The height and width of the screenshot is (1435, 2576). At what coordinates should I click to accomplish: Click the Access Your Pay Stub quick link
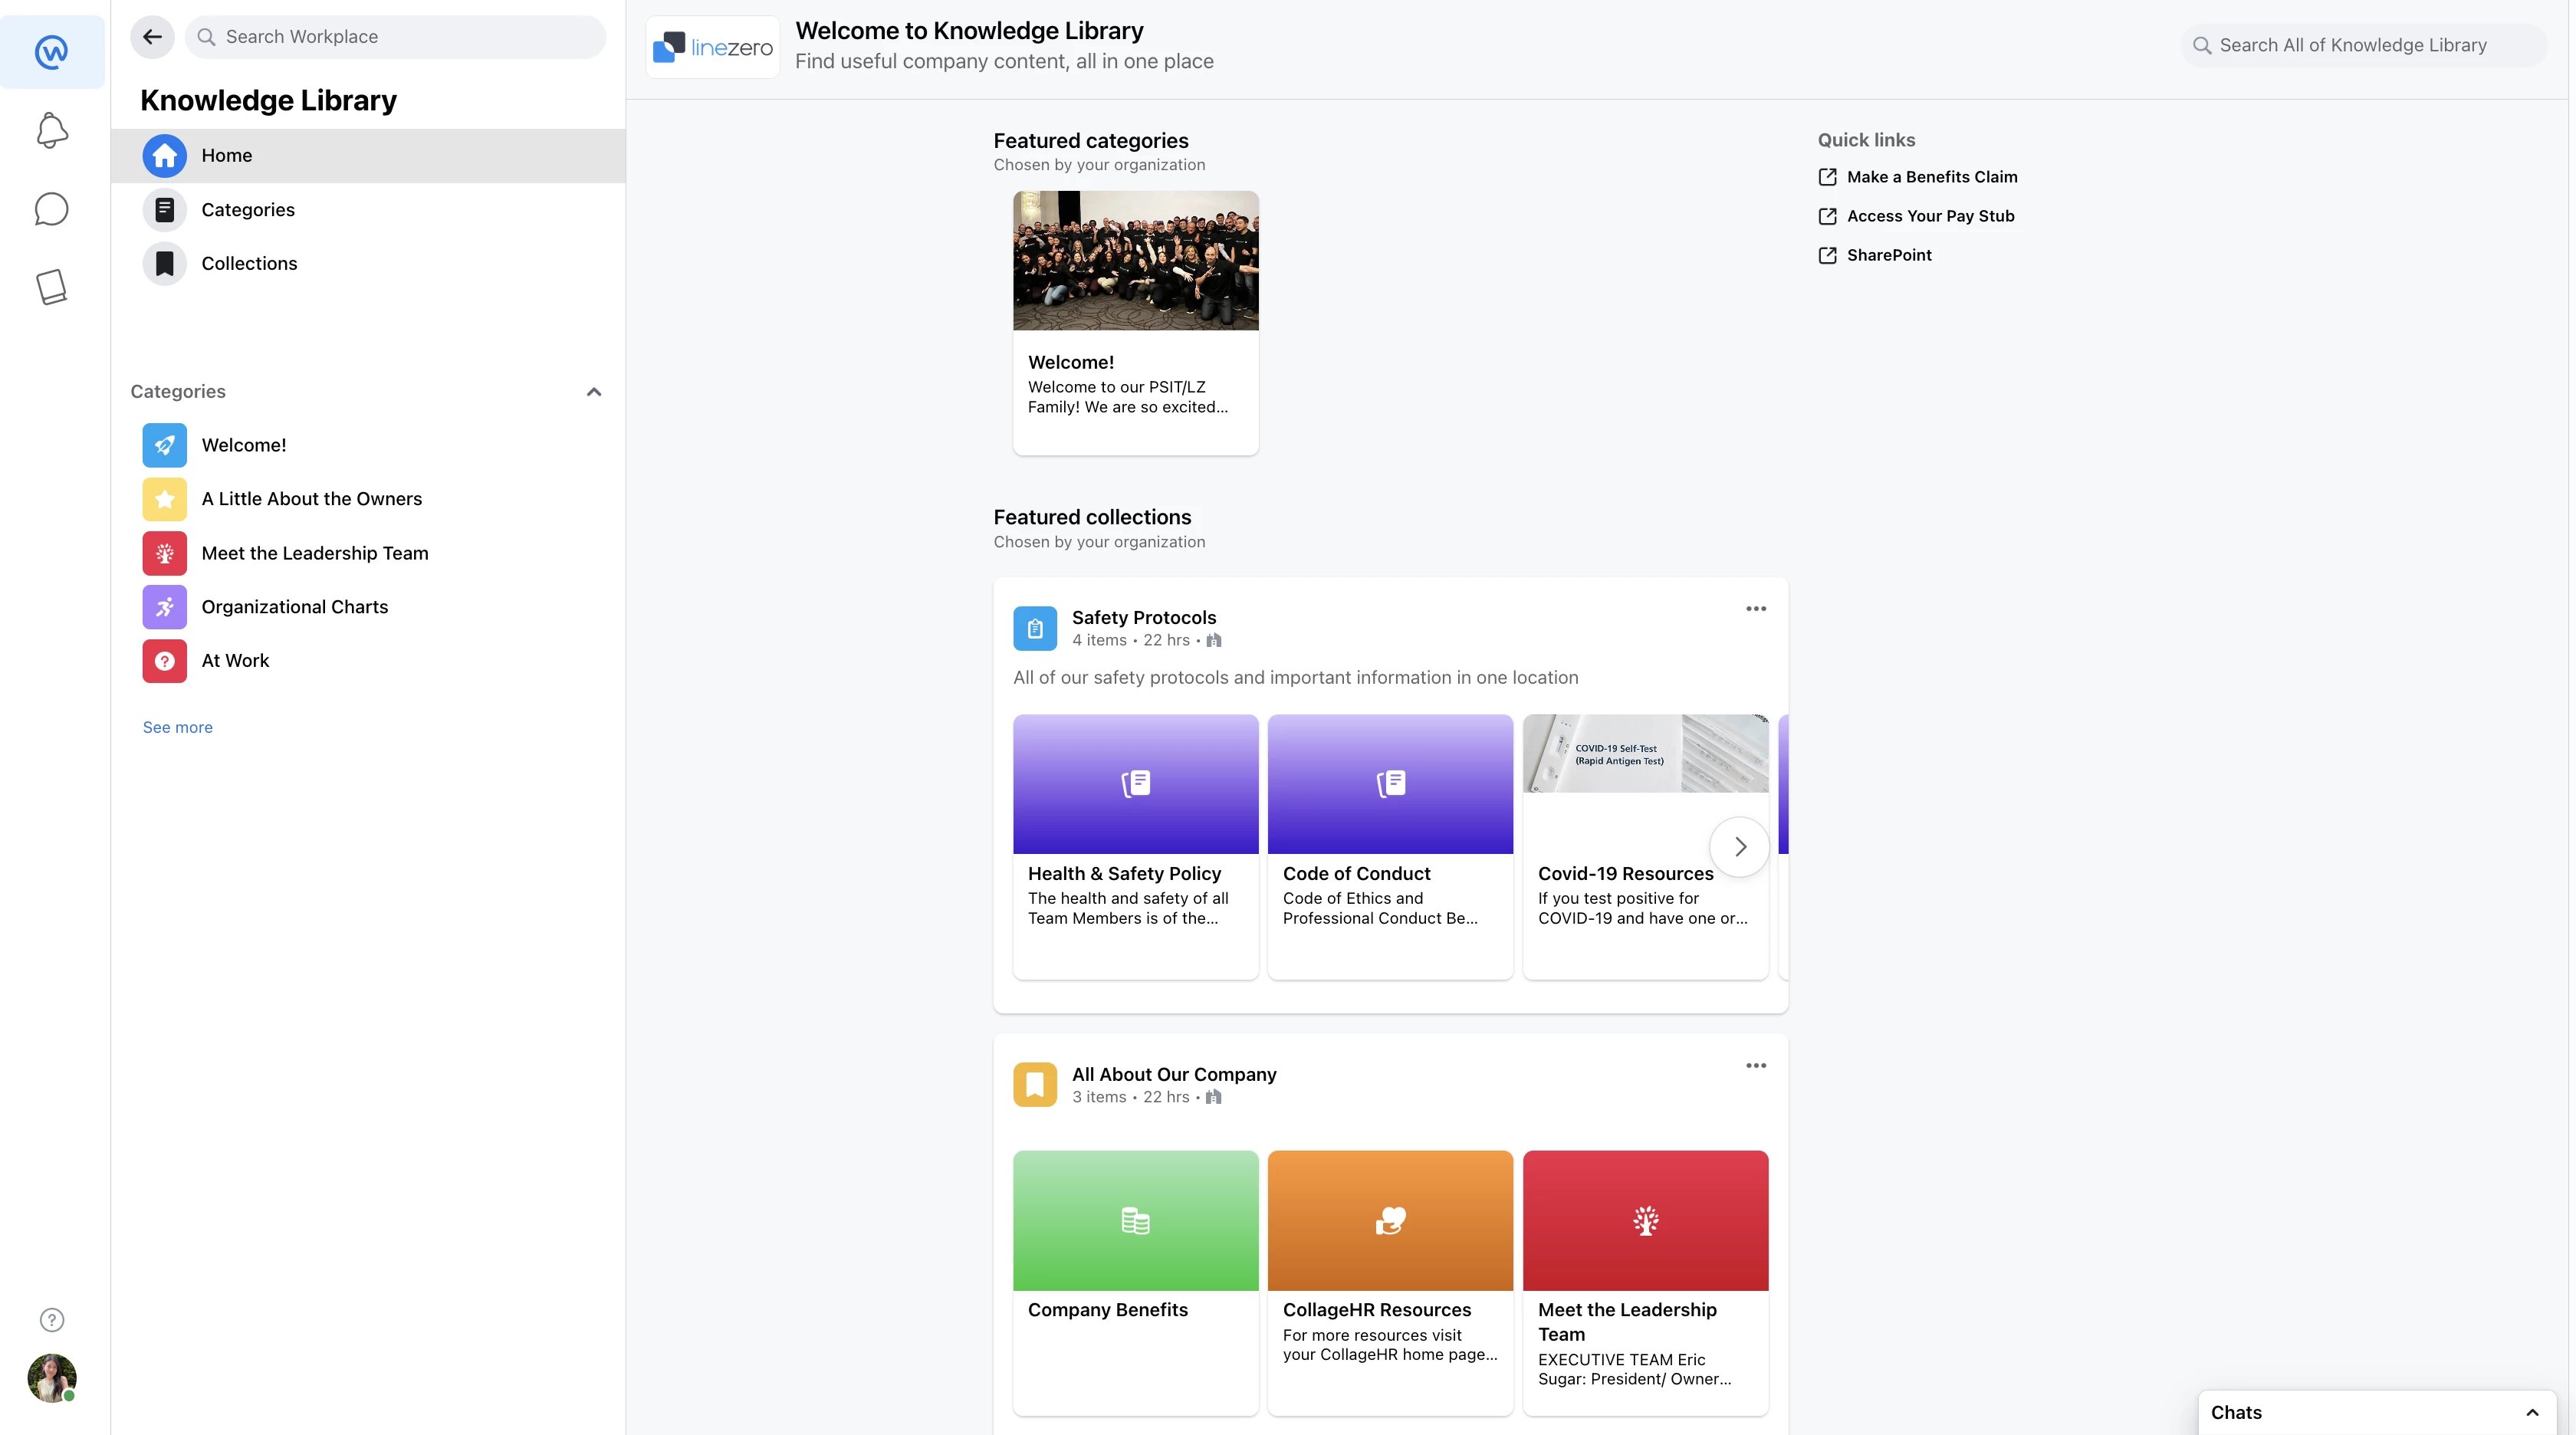pyautogui.click(x=1931, y=215)
